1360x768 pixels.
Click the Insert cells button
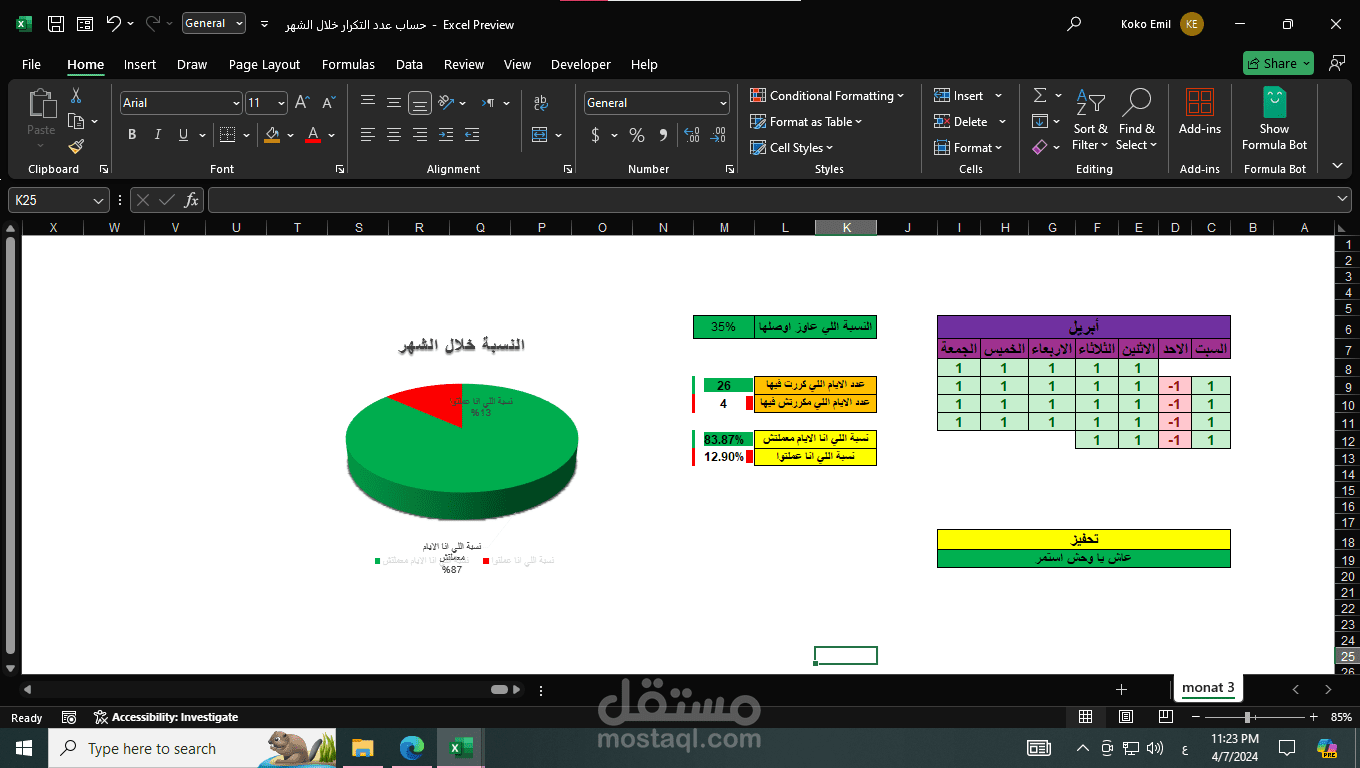coord(958,96)
